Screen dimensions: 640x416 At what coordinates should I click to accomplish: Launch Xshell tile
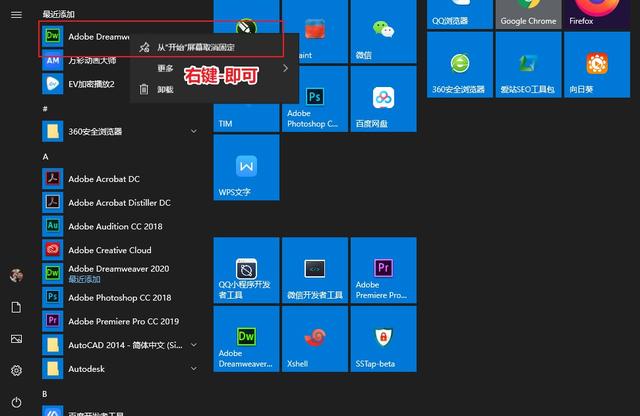click(x=315, y=339)
